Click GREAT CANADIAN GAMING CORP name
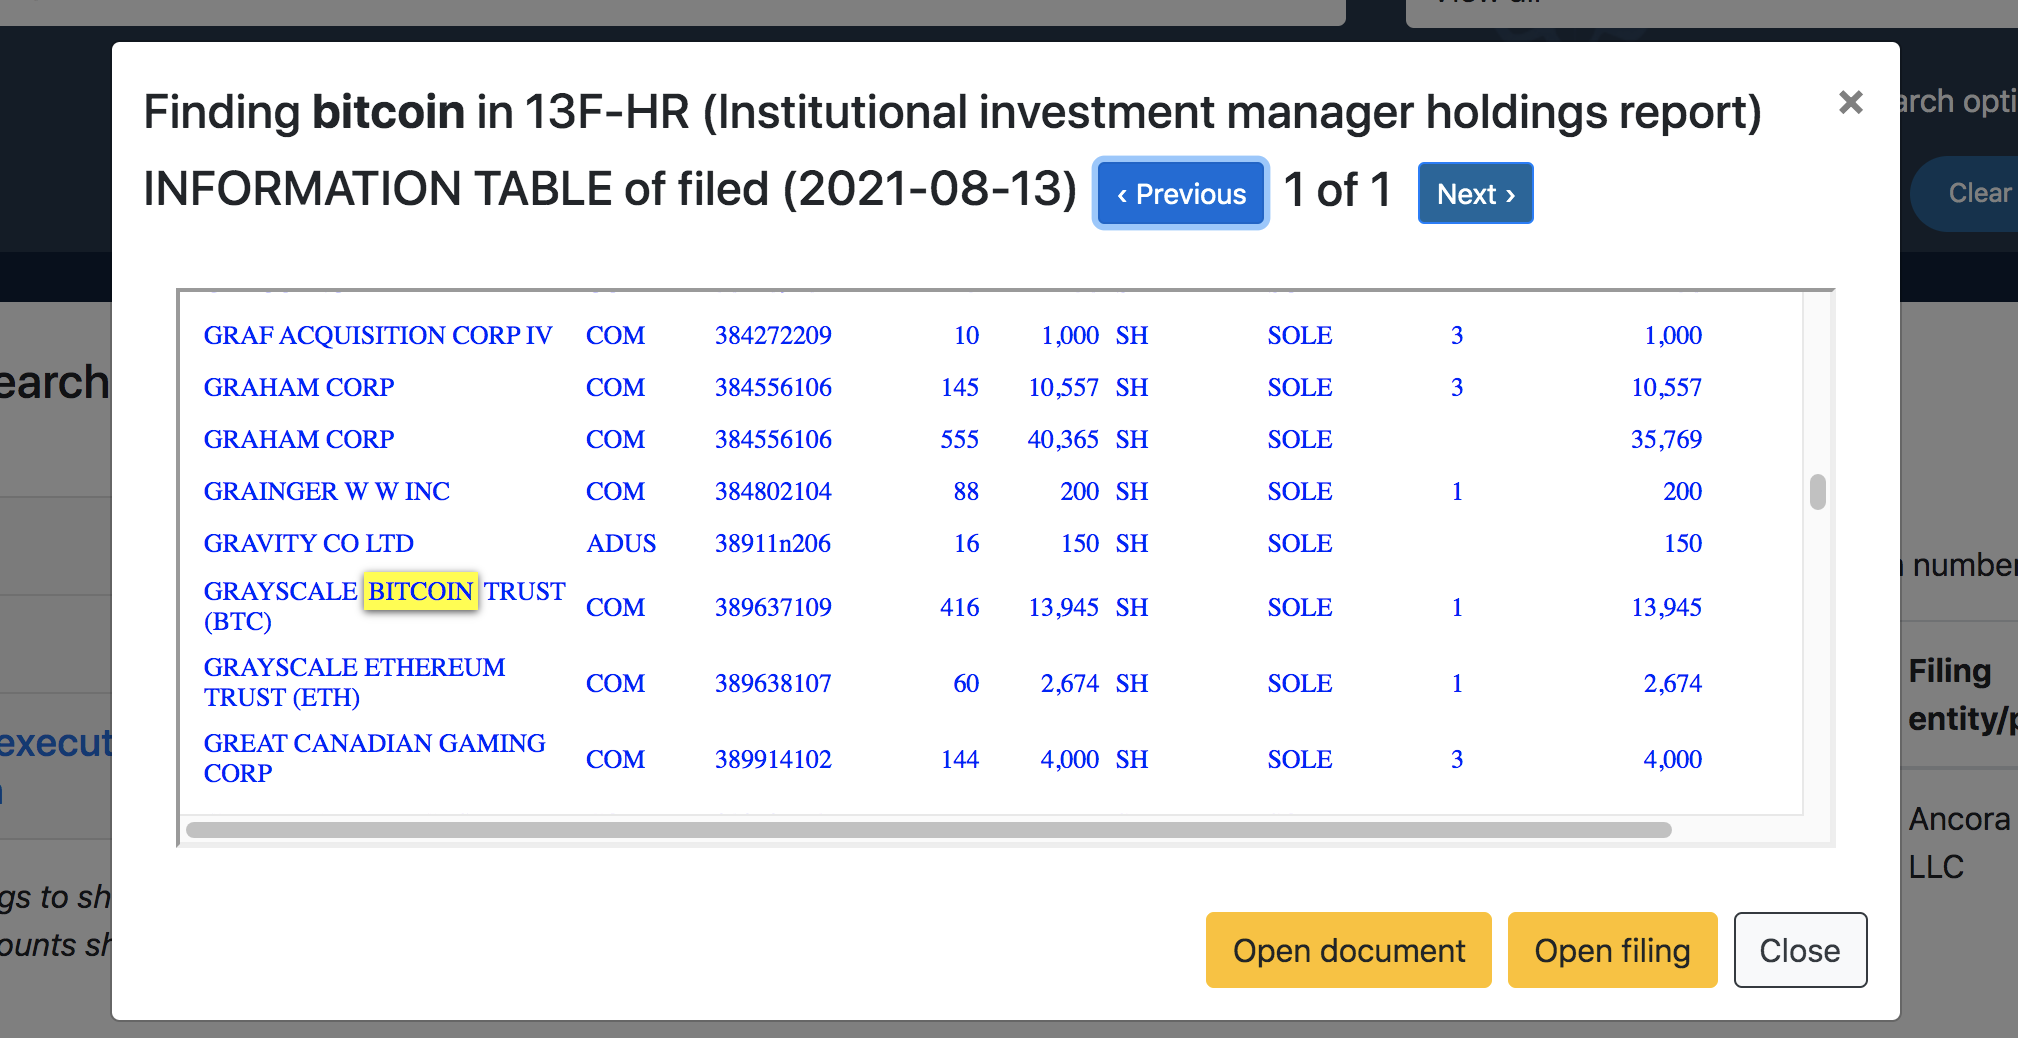2018x1038 pixels. tap(374, 758)
